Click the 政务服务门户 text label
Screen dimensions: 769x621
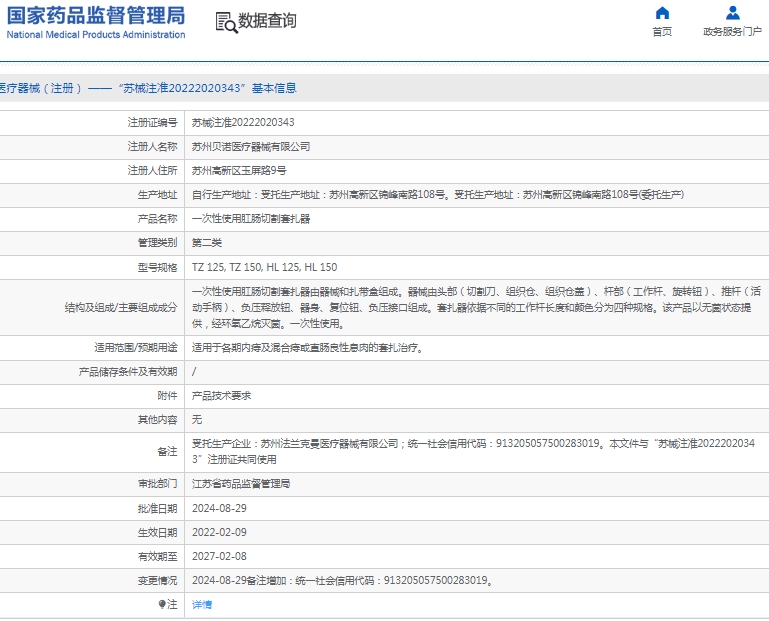pos(733,31)
